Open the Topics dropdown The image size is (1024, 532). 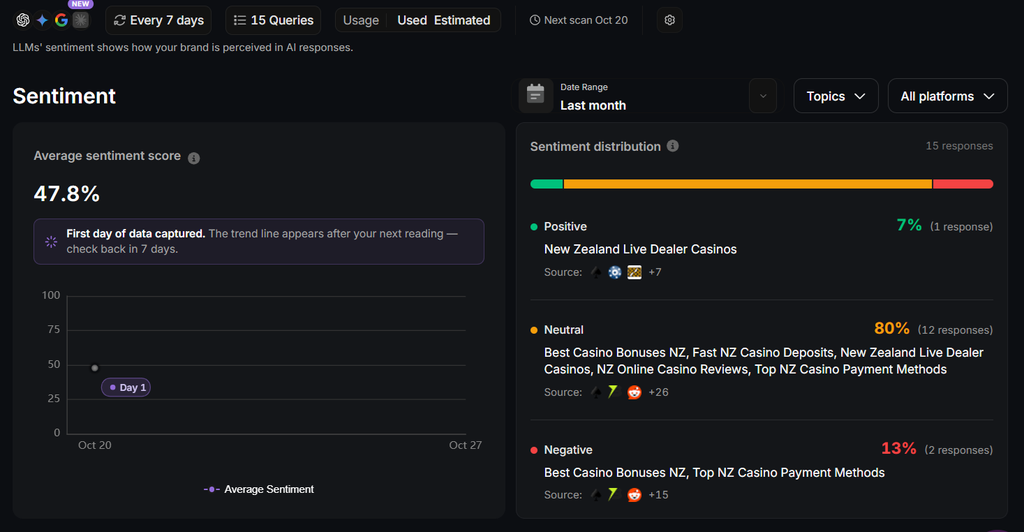tap(836, 96)
